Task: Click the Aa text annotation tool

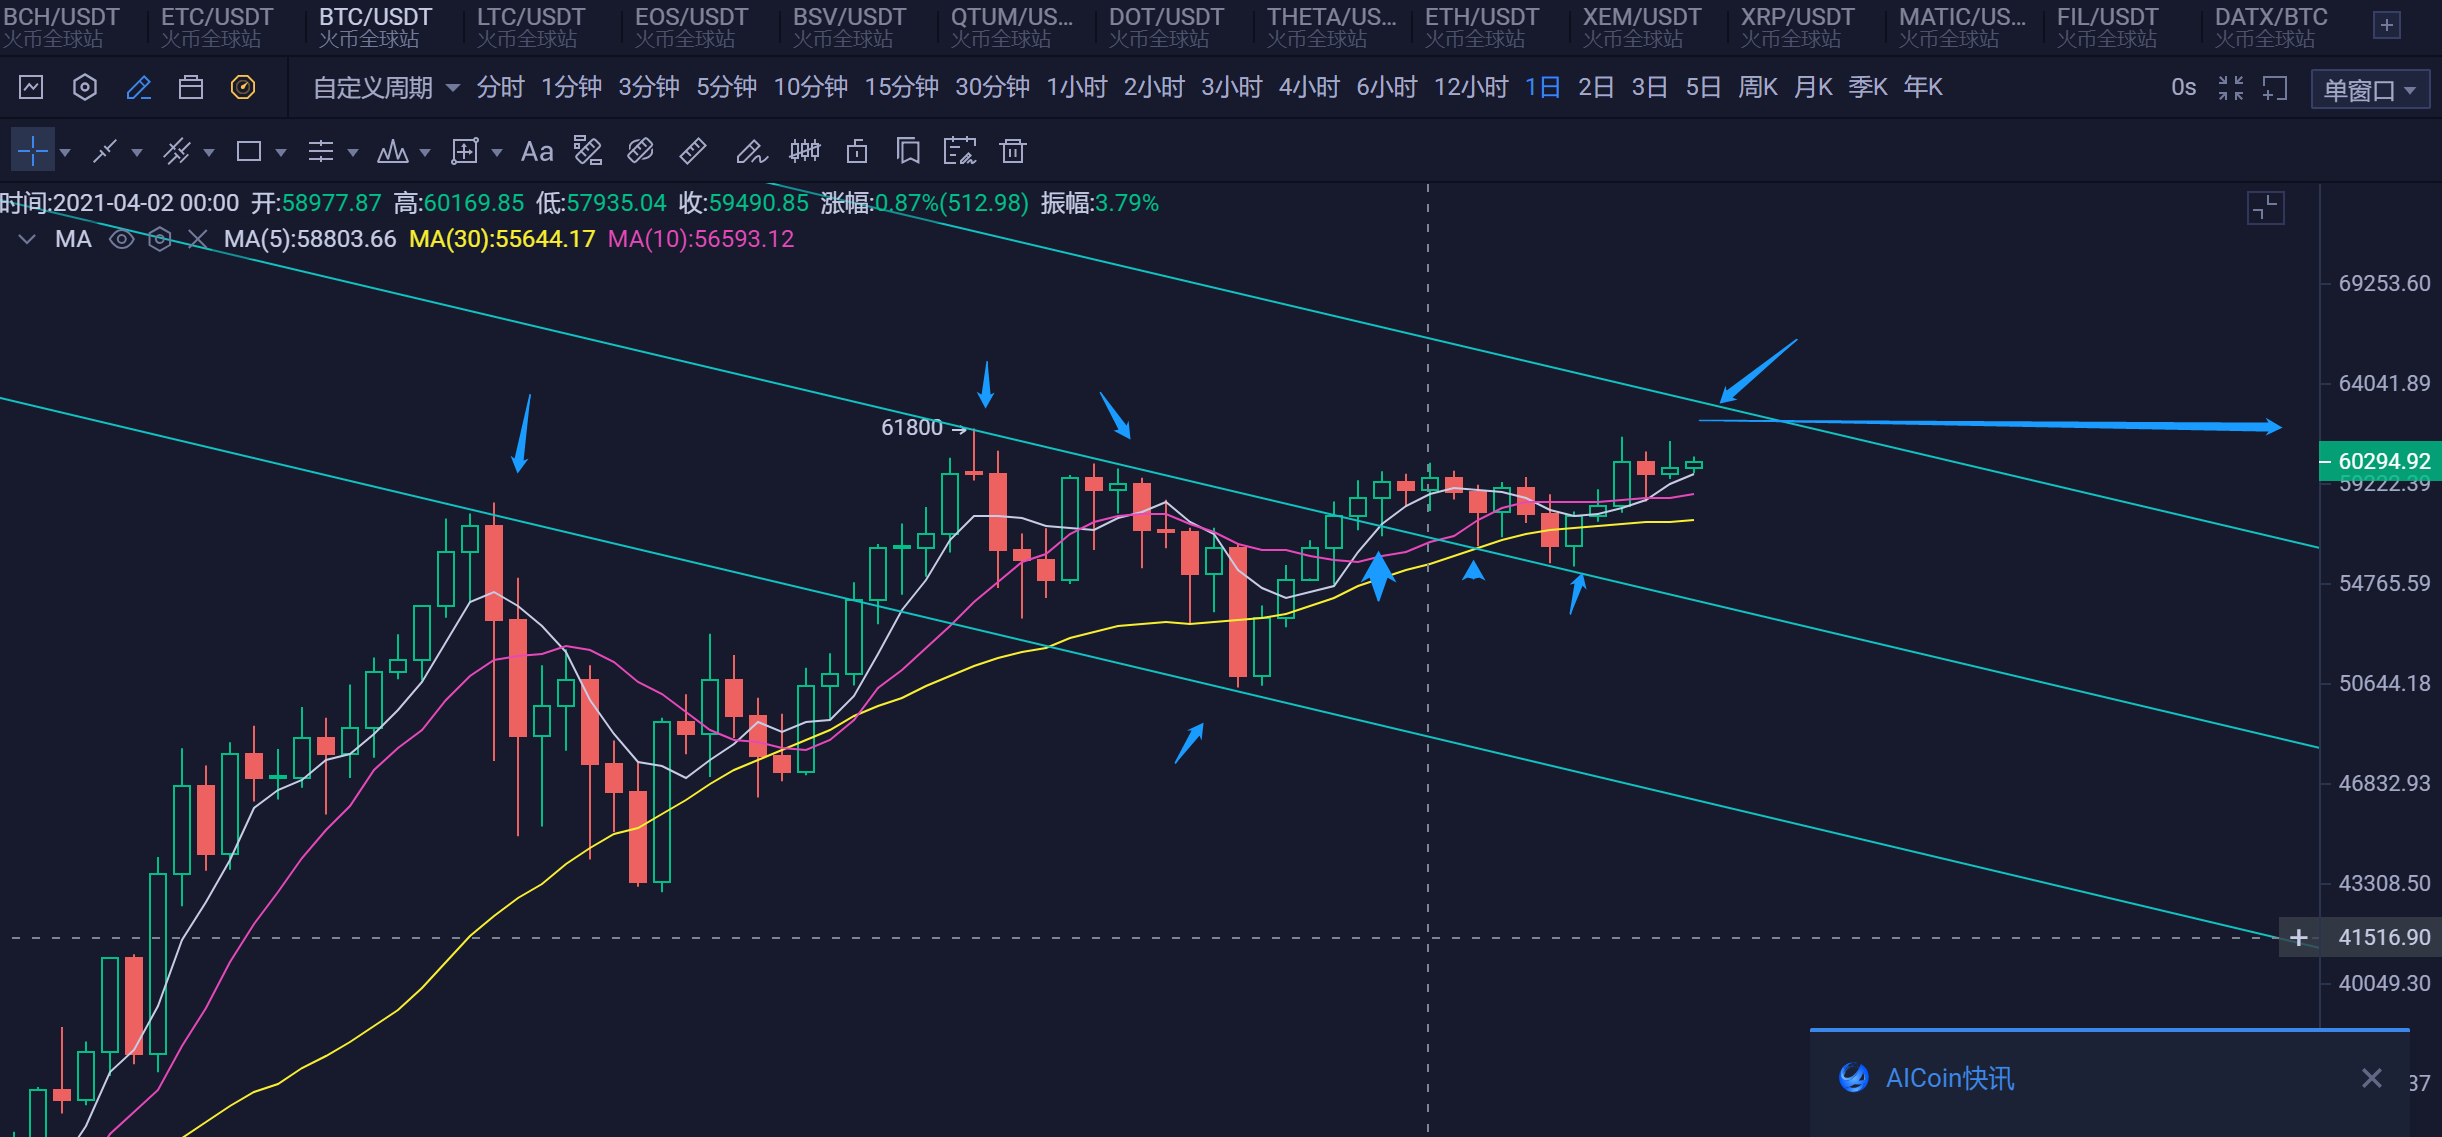Action: pos(537,152)
